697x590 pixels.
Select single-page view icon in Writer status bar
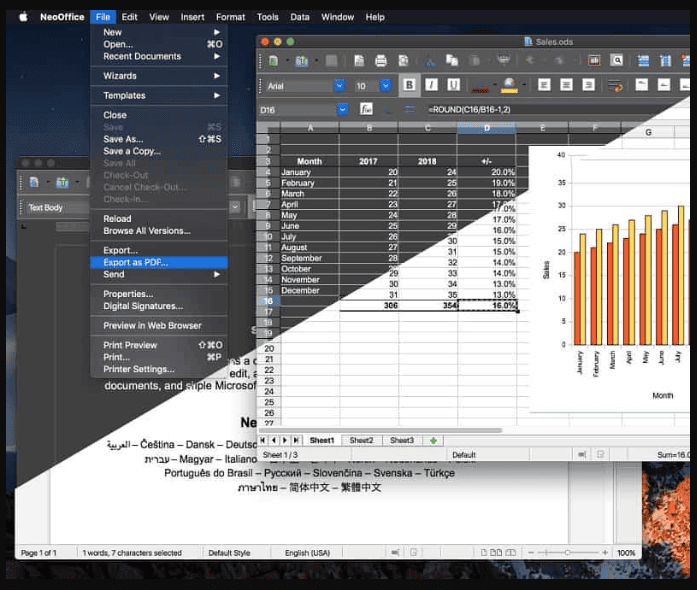click(484, 553)
